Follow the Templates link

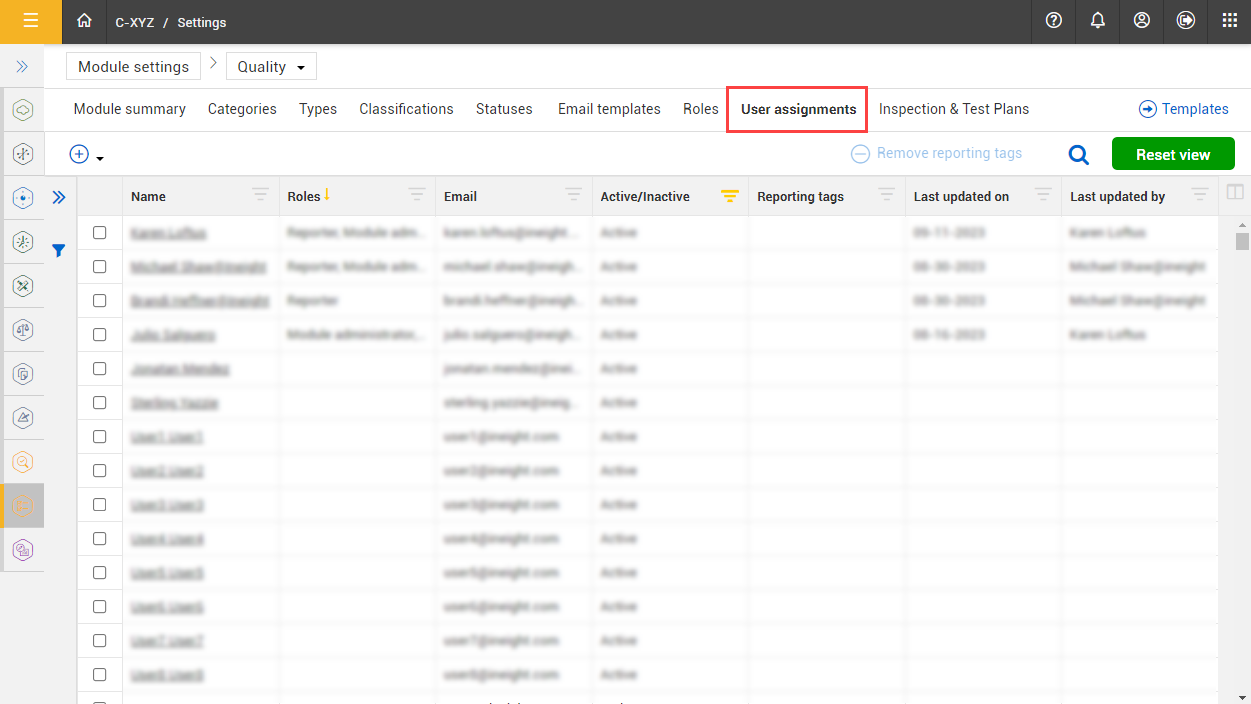1183,109
